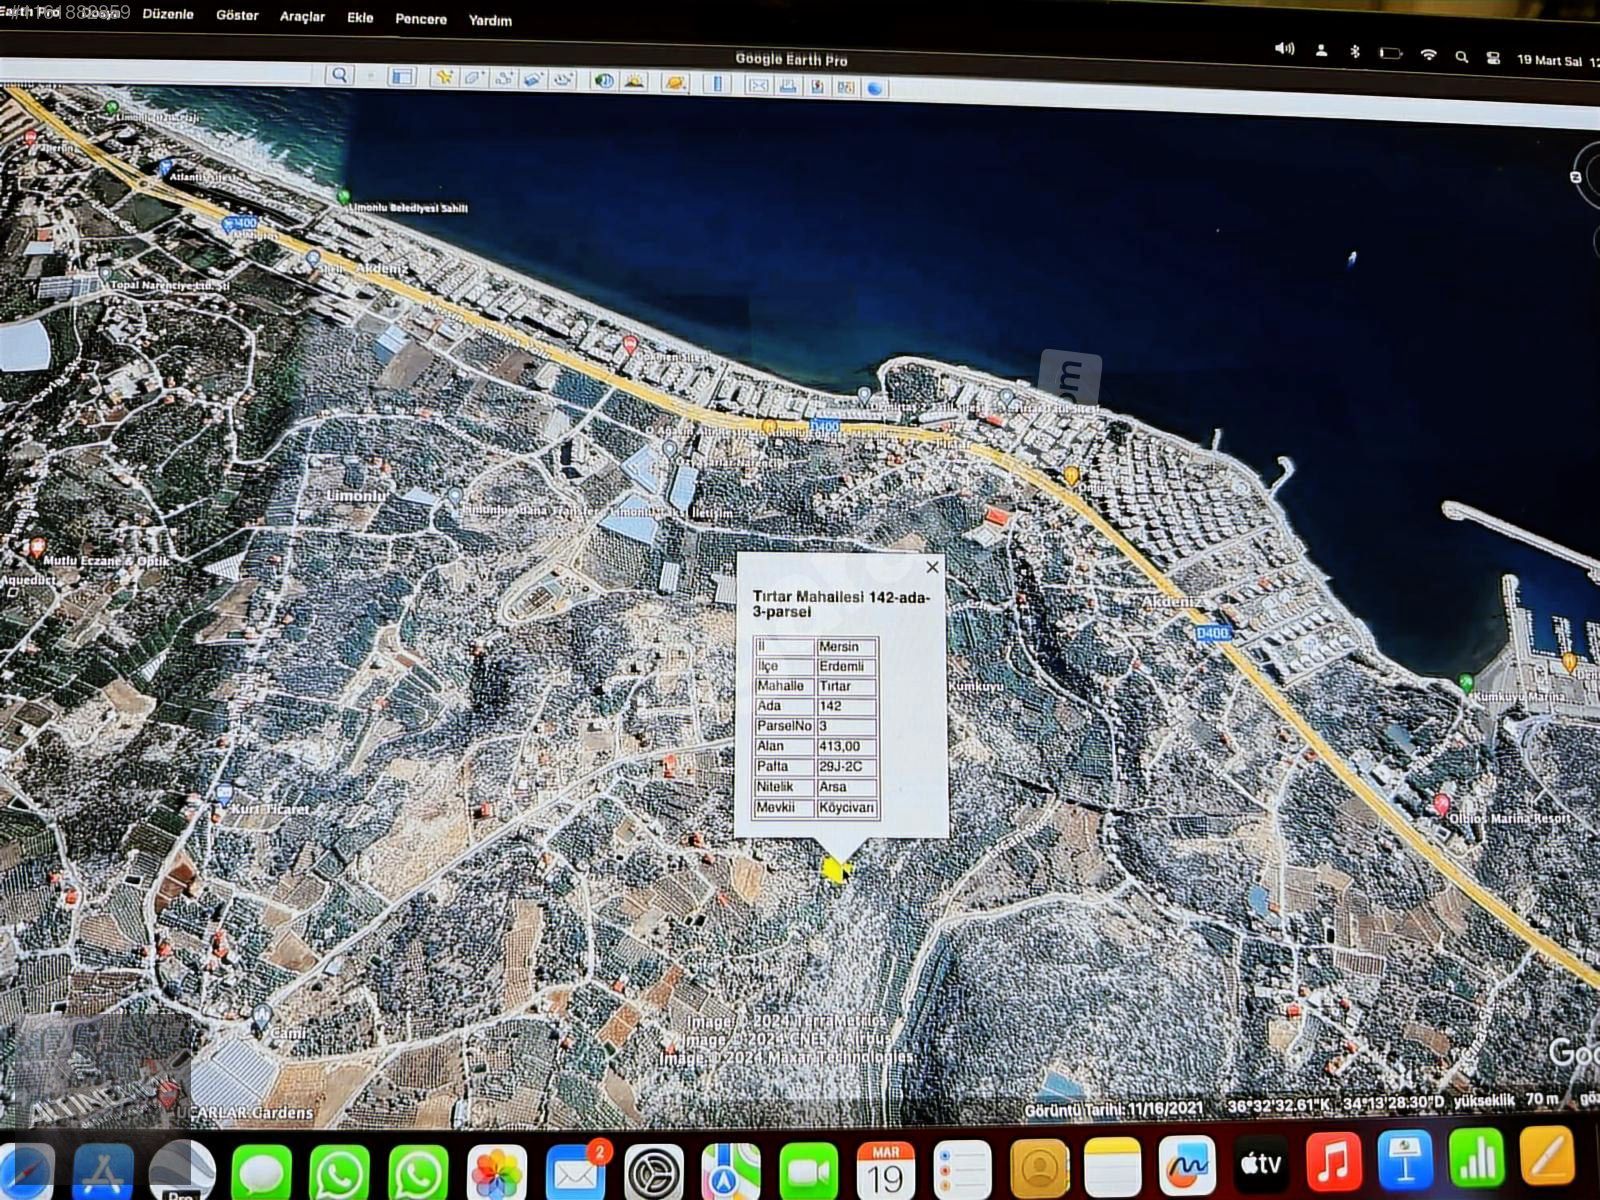Viewport: 1600px width, 1200px height.
Task: Open WhatsApp from the Dock
Action: click(x=339, y=1172)
